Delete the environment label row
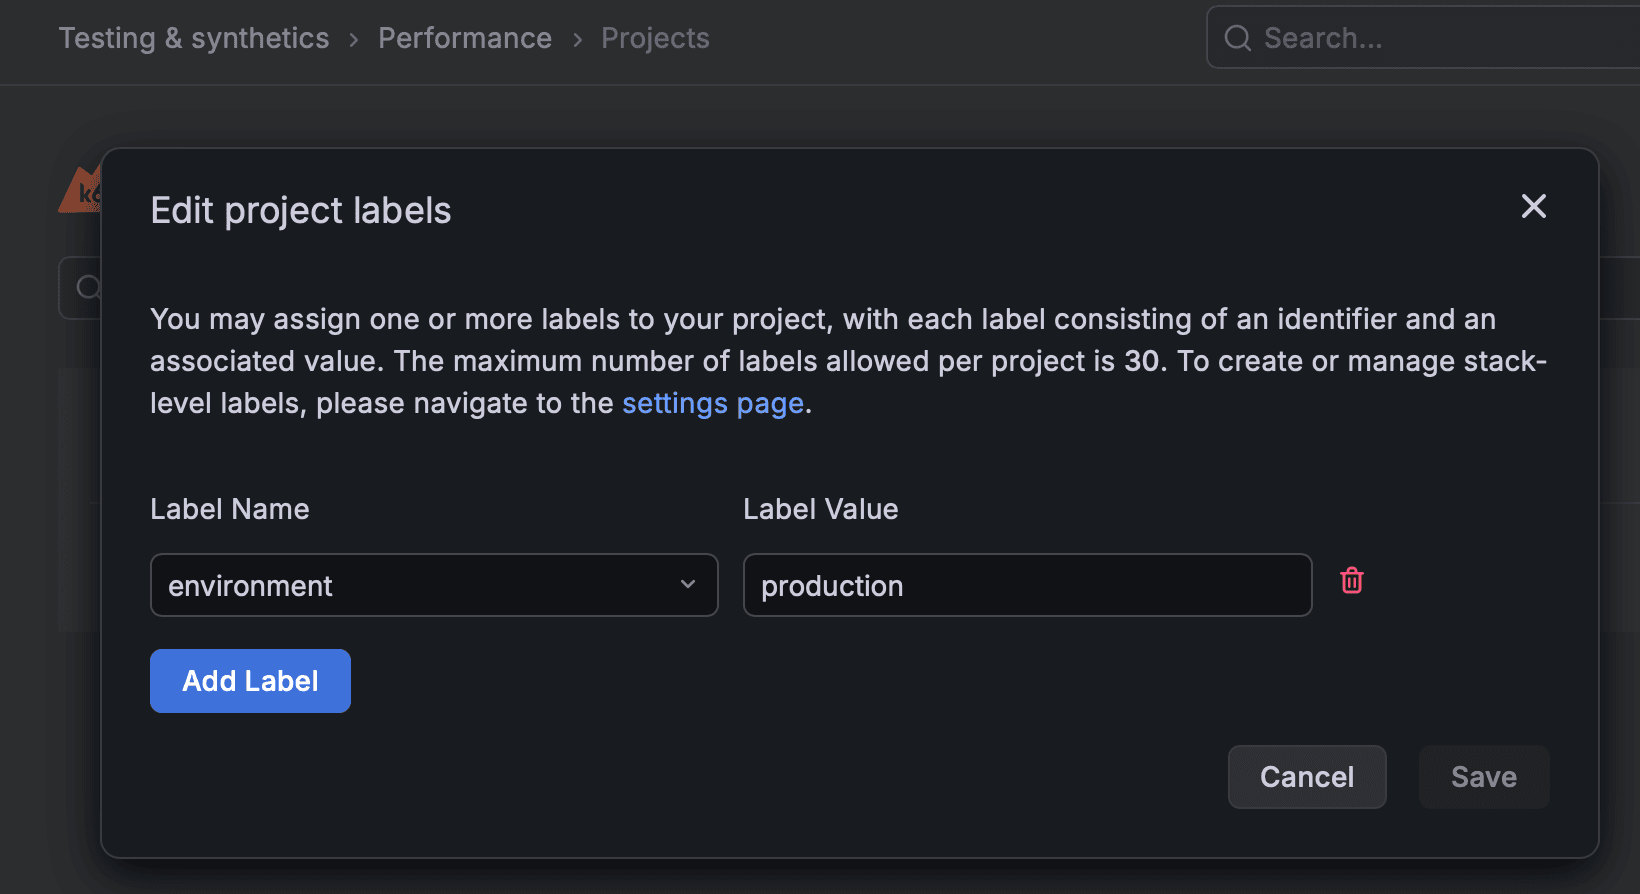 coord(1352,581)
